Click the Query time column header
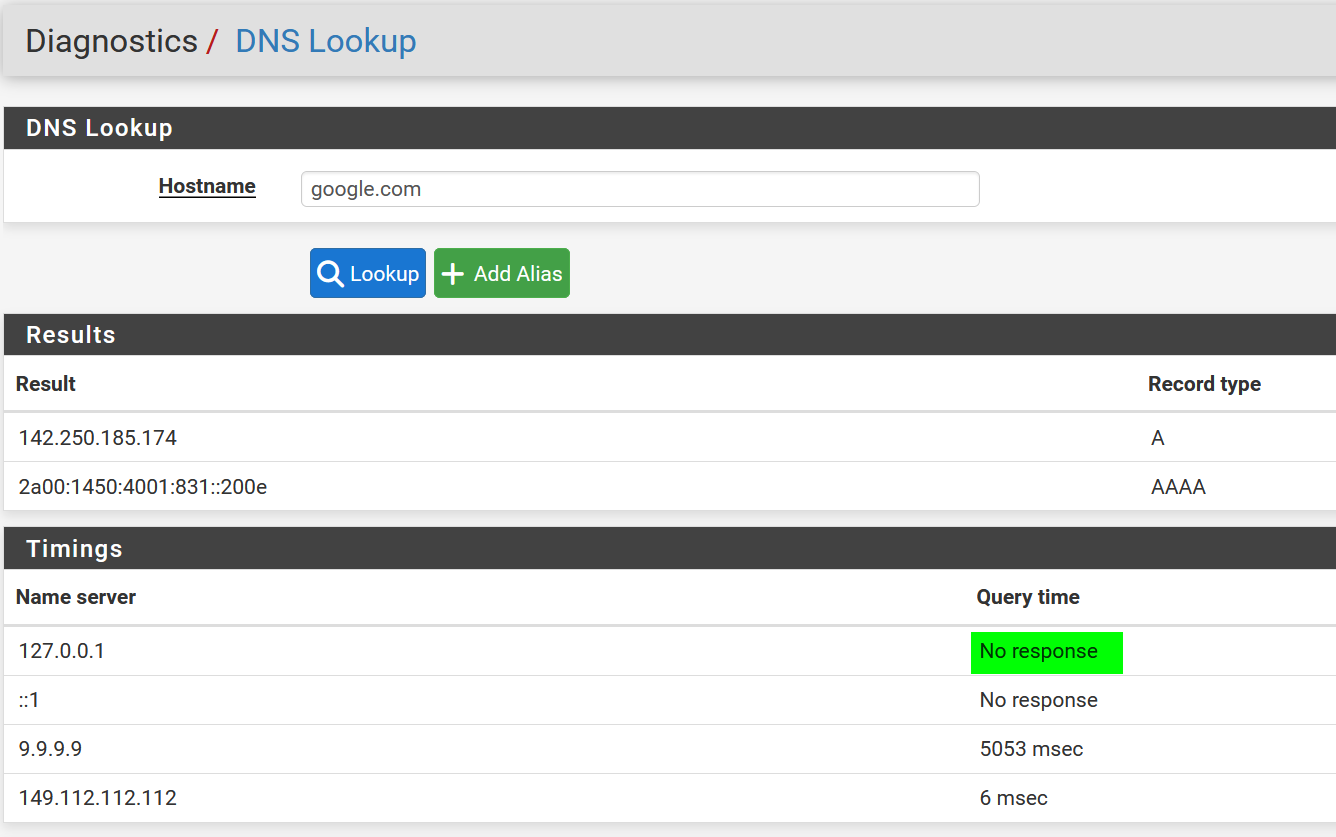The width and height of the screenshot is (1336, 837). 1028,597
